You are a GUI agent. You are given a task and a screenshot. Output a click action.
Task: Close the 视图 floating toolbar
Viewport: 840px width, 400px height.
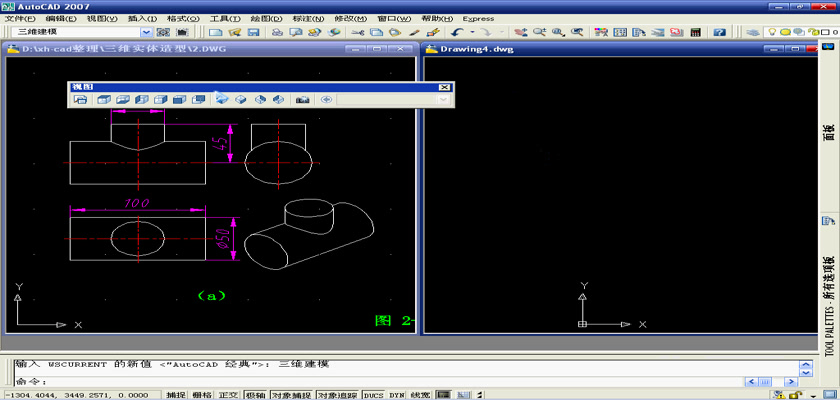point(444,87)
